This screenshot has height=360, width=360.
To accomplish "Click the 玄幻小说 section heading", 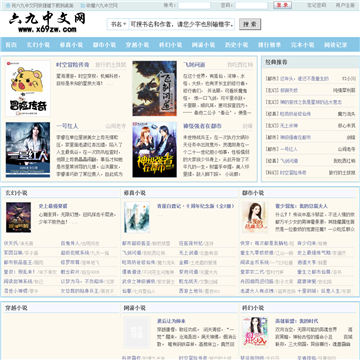I will click(16, 193).
